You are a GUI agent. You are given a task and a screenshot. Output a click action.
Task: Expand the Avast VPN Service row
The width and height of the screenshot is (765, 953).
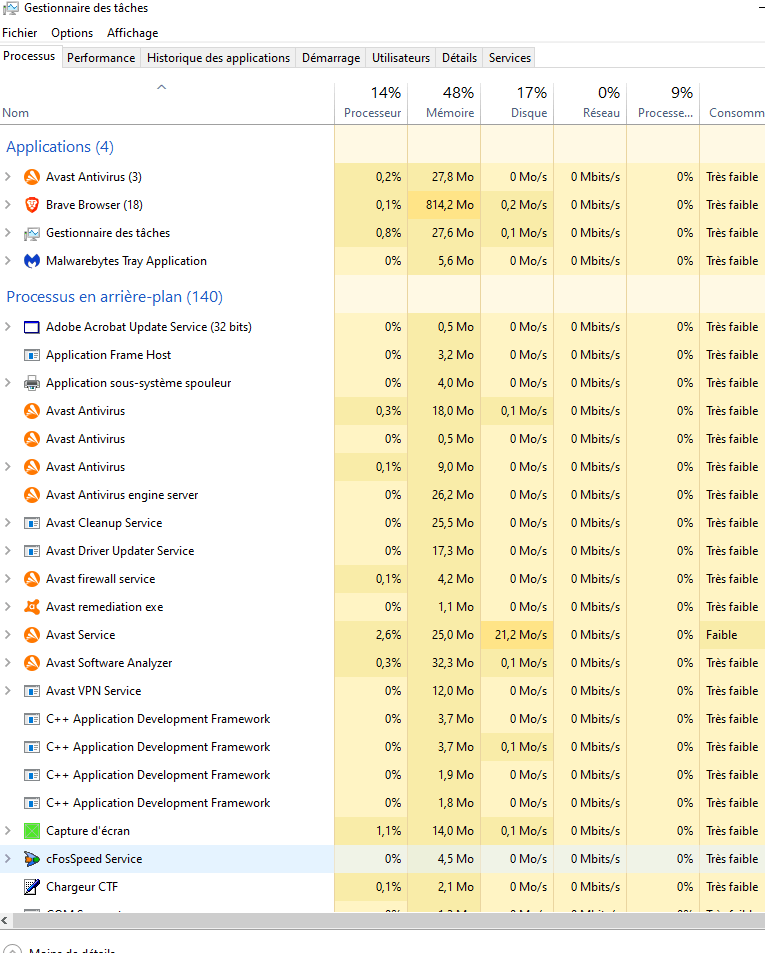coord(7,691)
